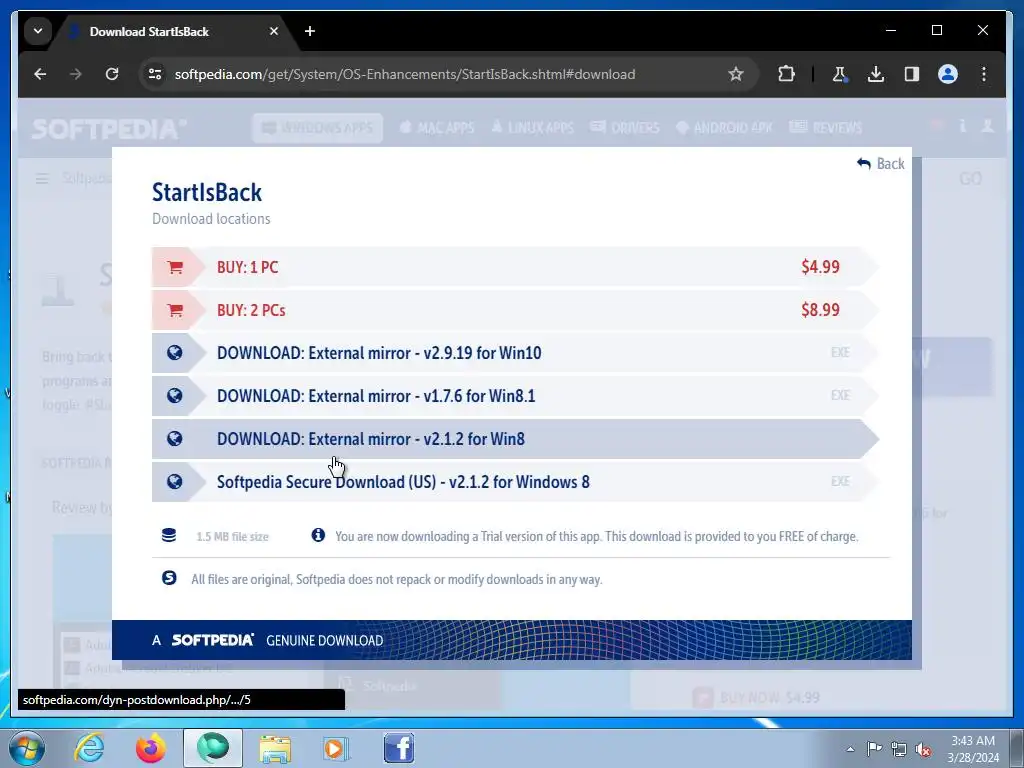The width and height of the screenshot is (1024, 768).
Task: Open the clock showing 3:43 AM
Action: [973, 749]
